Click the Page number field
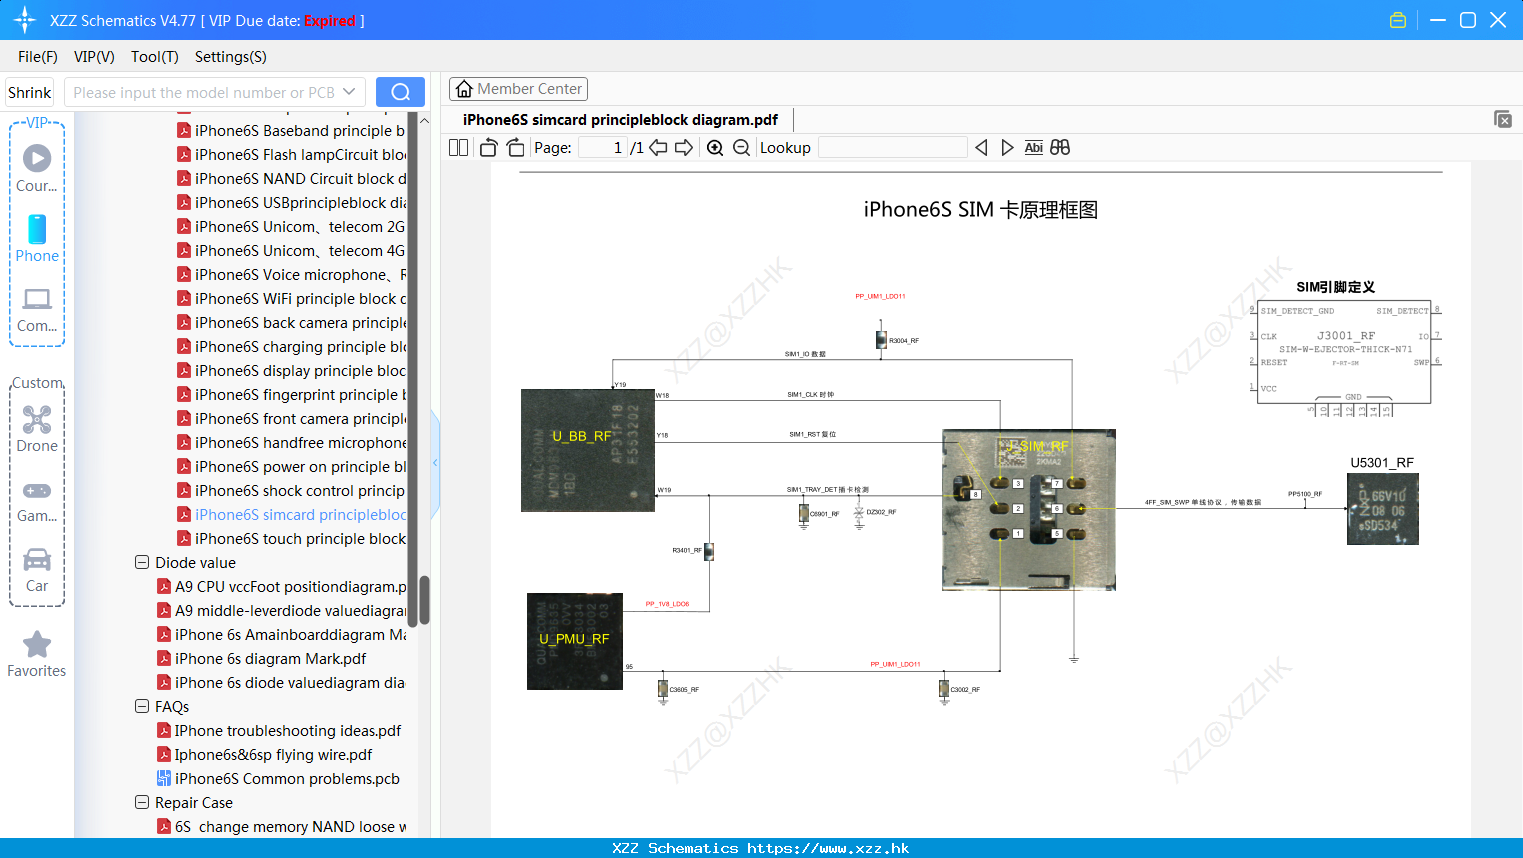The width and height of the screenshot is (1523, 858). [603, 148]
